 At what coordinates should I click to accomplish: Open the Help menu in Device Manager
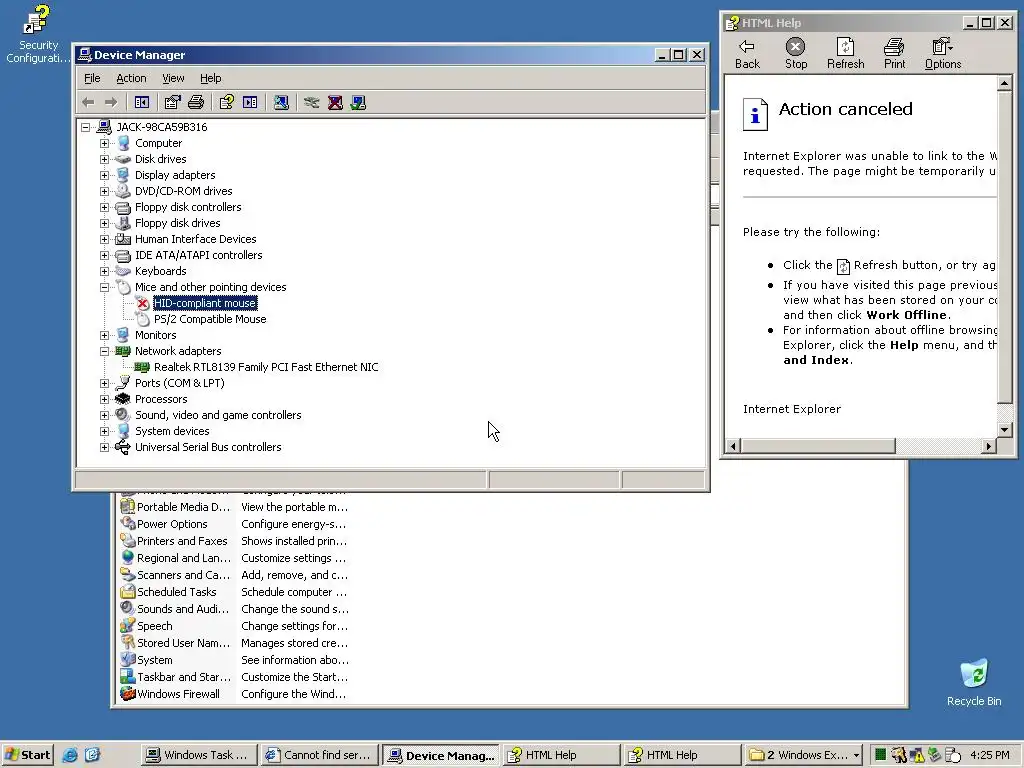pos(210,78)
